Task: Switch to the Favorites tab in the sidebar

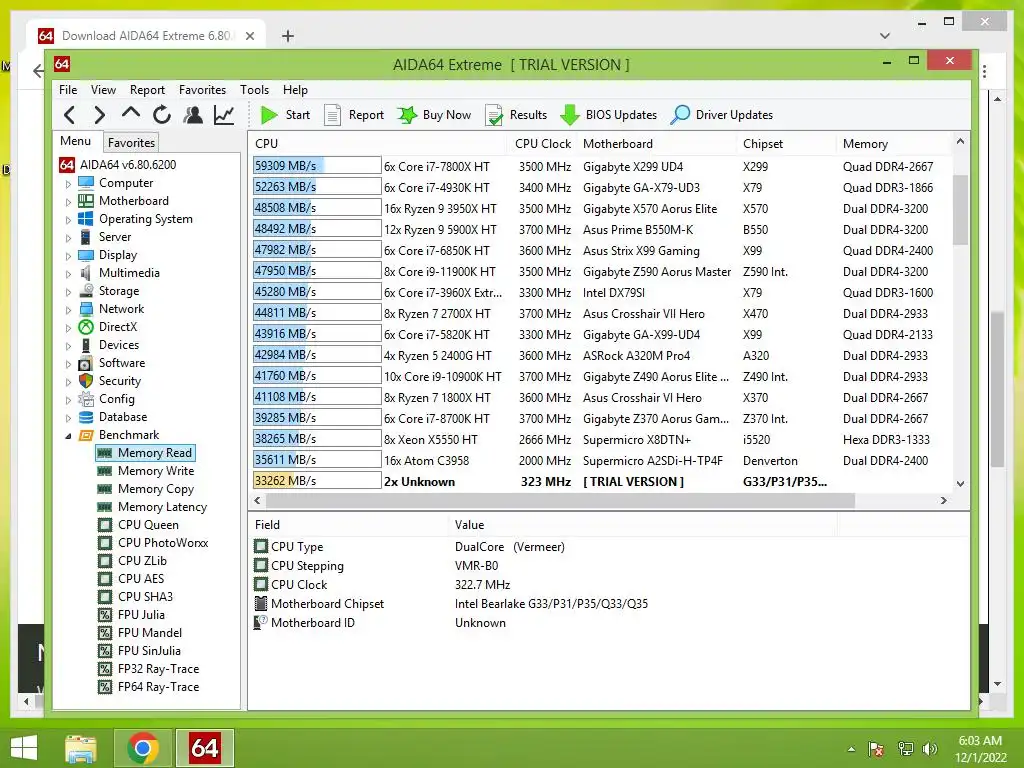Action: (x=131, y=142)
